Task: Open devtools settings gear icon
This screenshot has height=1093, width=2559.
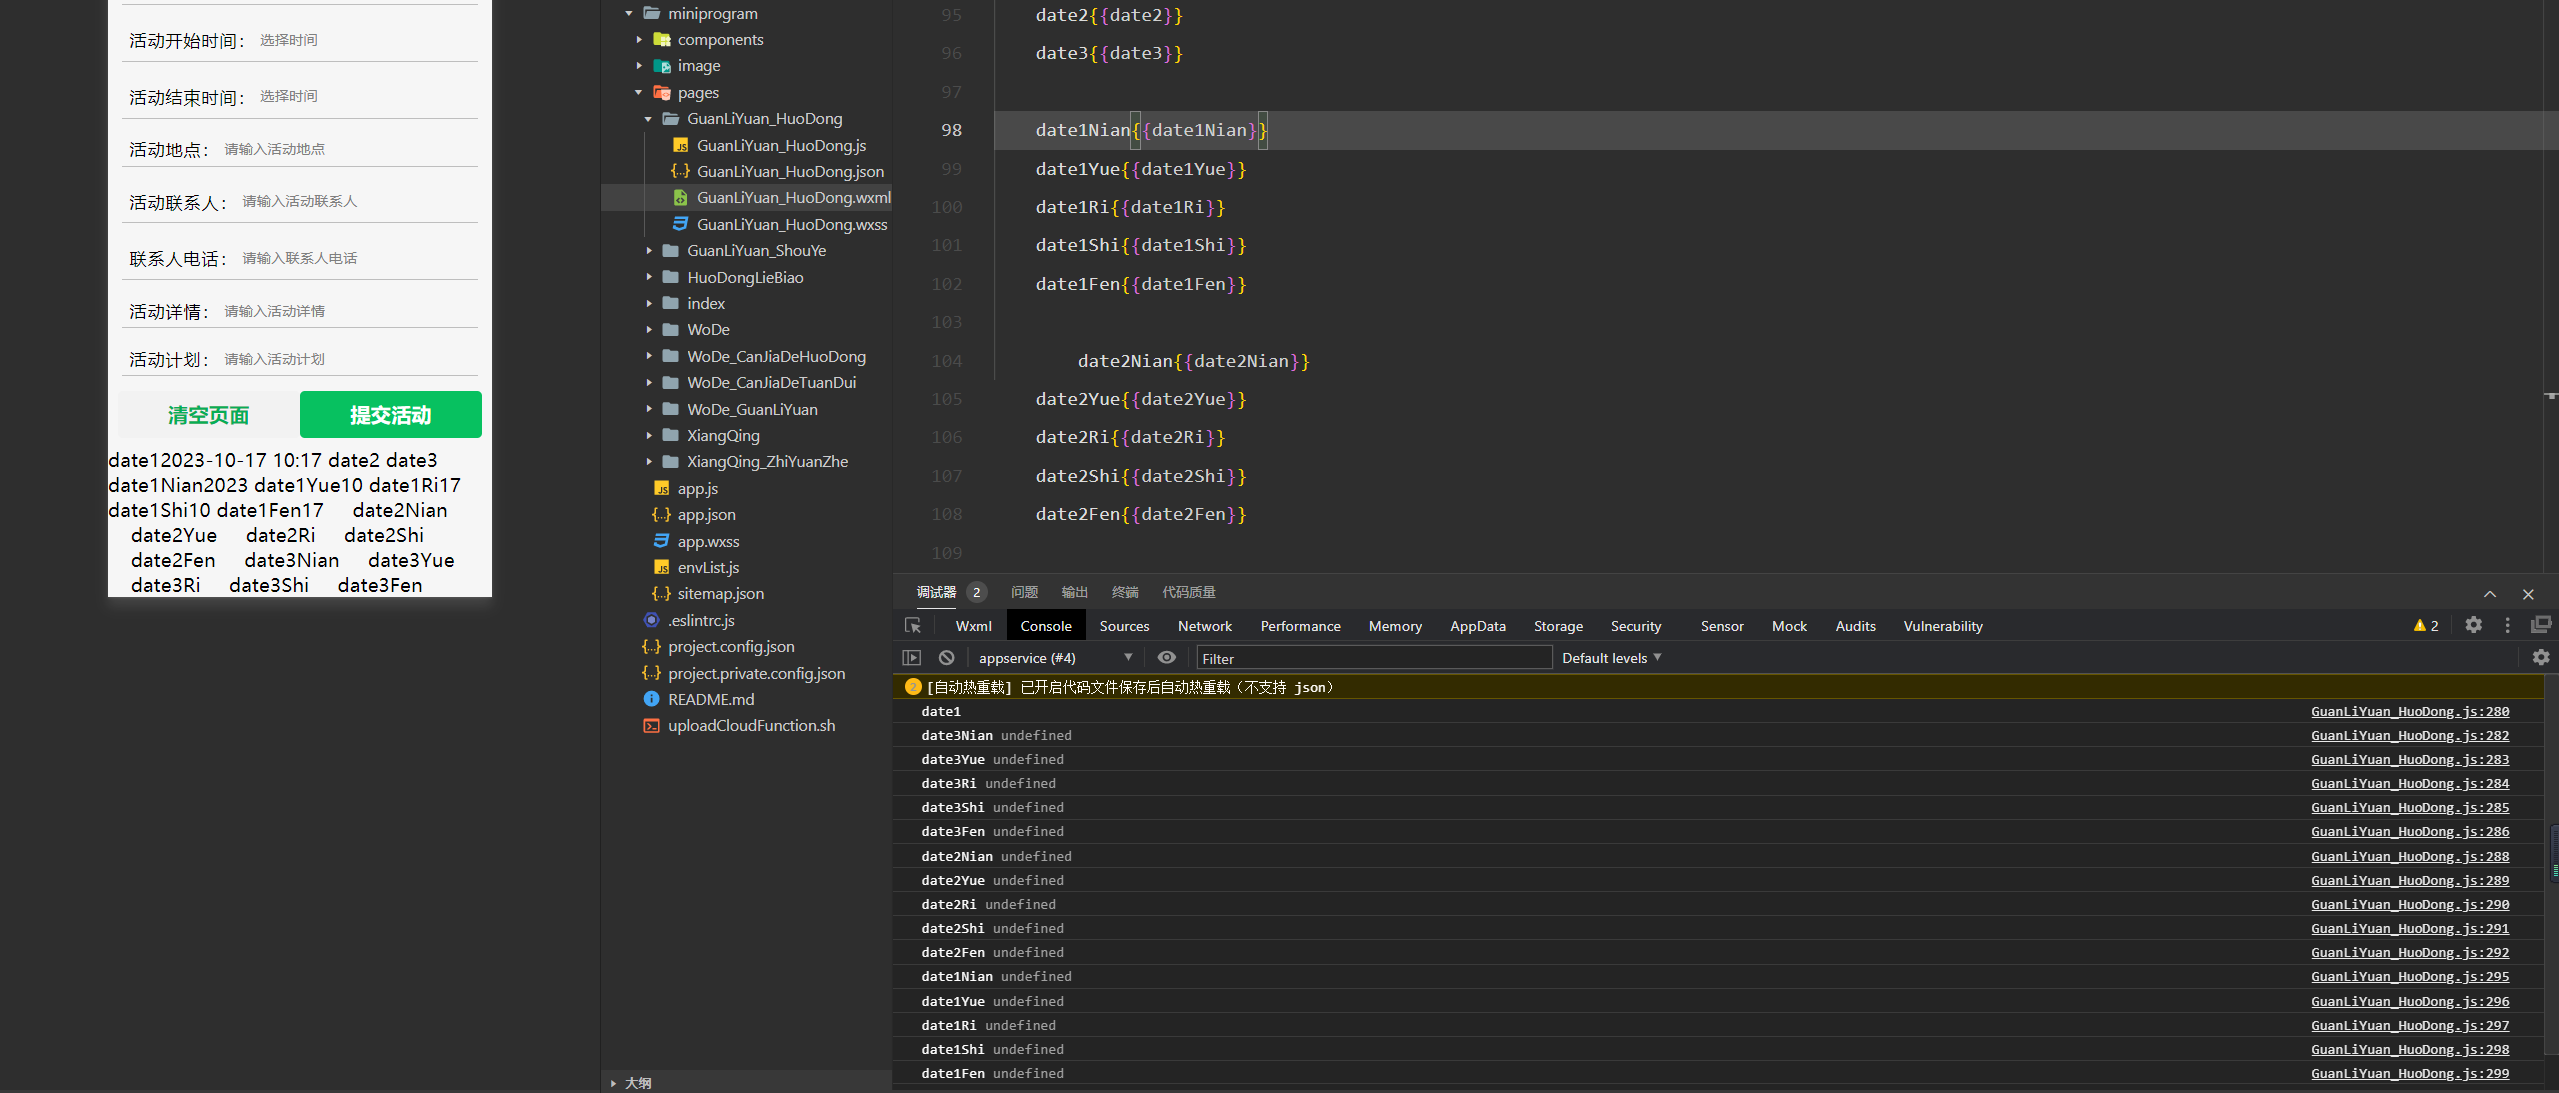Action: 2473,625
